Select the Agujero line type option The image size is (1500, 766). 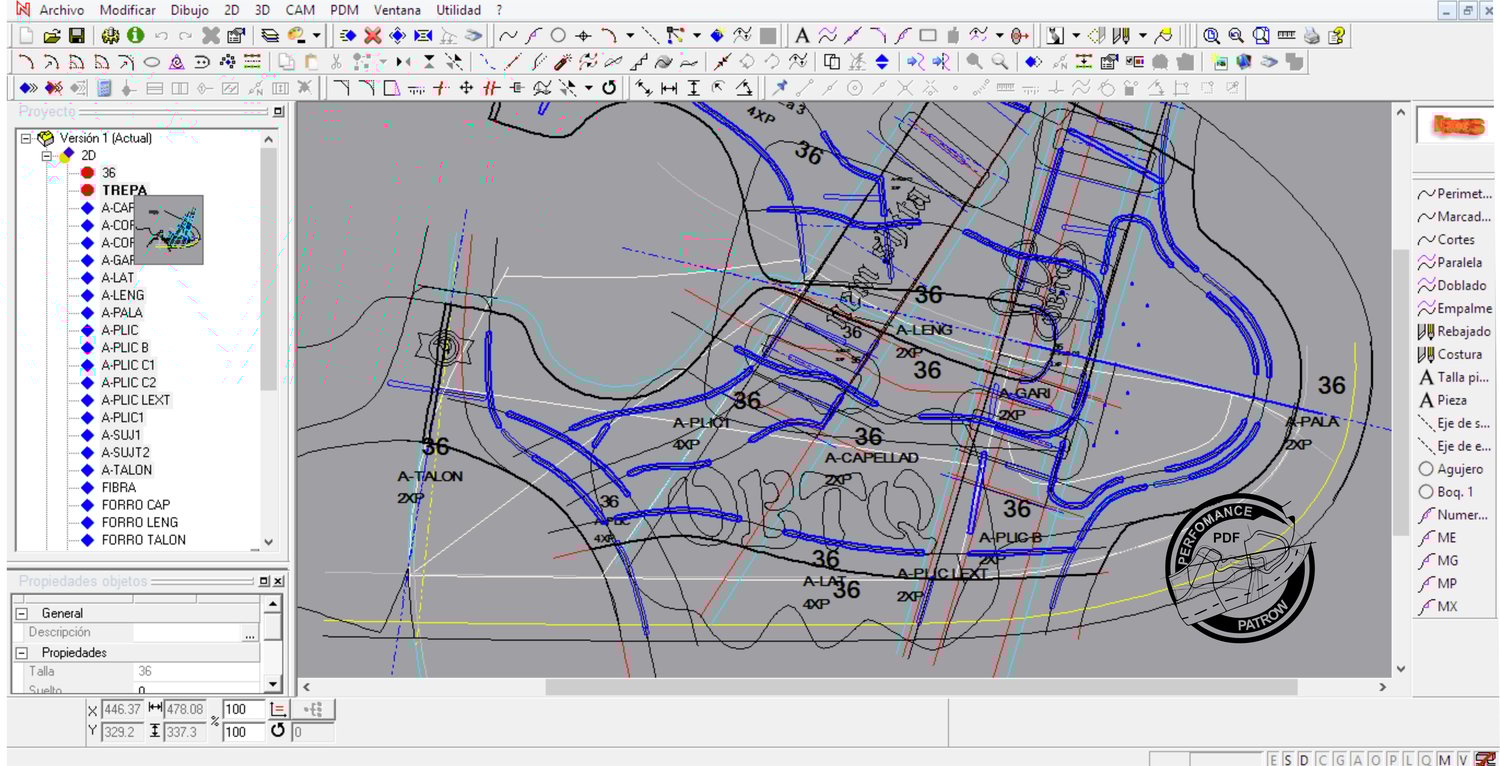pos(1459,469)
